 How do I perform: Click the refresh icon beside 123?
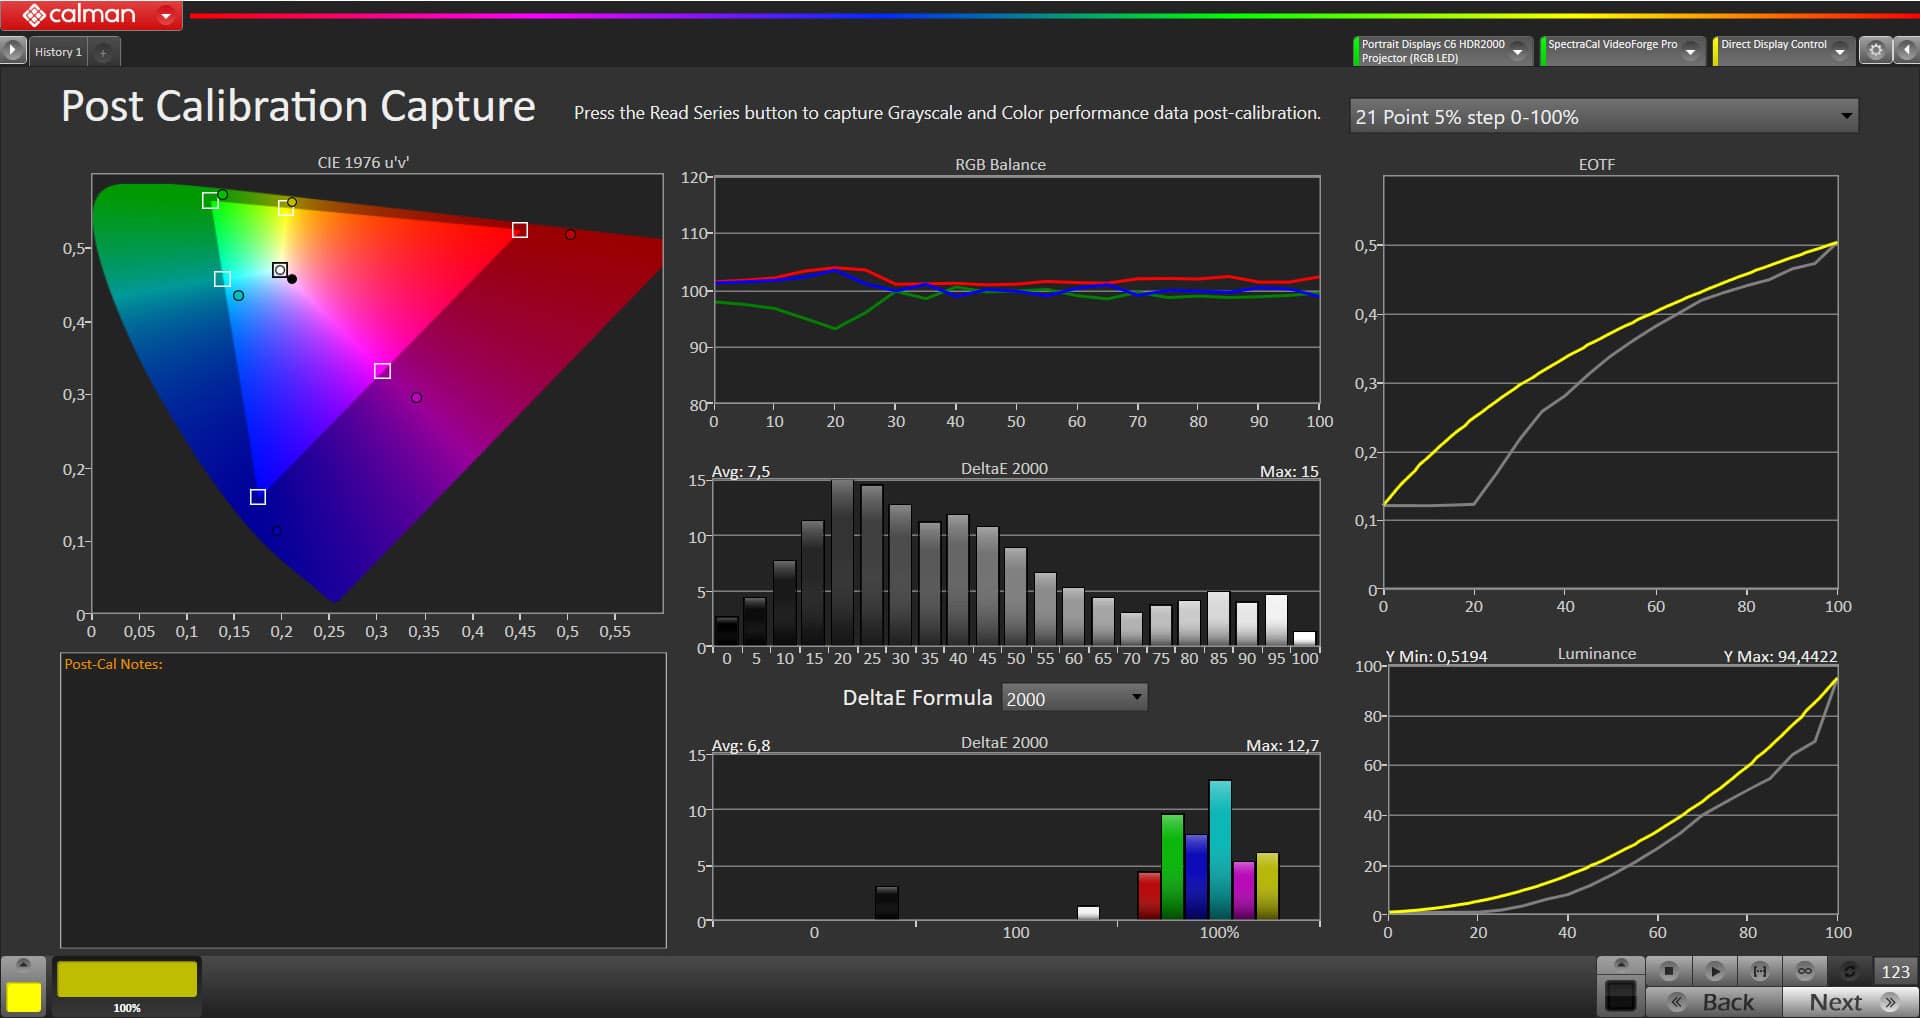point(1849,971)
